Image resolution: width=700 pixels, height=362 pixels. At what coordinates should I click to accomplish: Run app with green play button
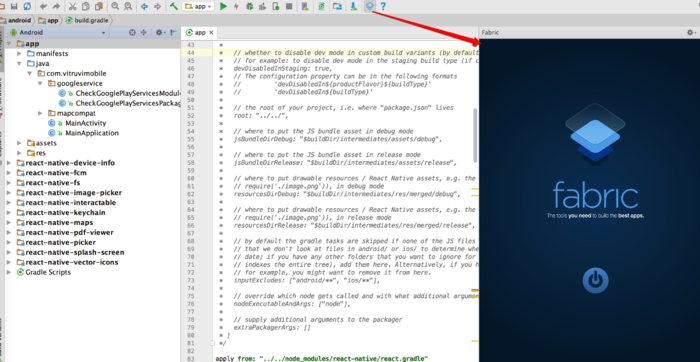coord(224,6)
